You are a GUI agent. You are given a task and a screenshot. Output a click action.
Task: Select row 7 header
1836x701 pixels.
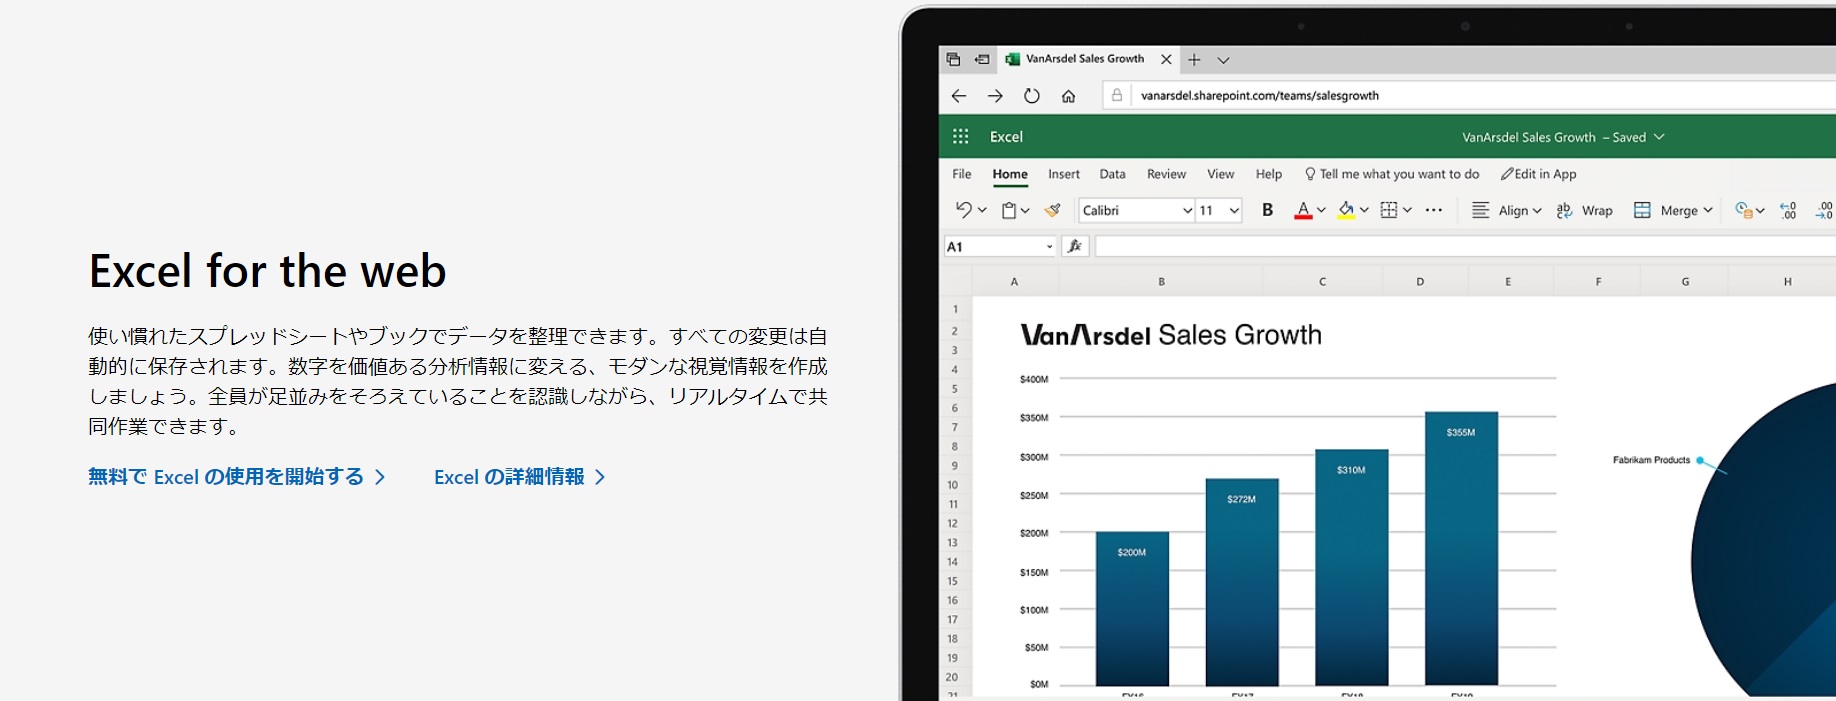954,427
